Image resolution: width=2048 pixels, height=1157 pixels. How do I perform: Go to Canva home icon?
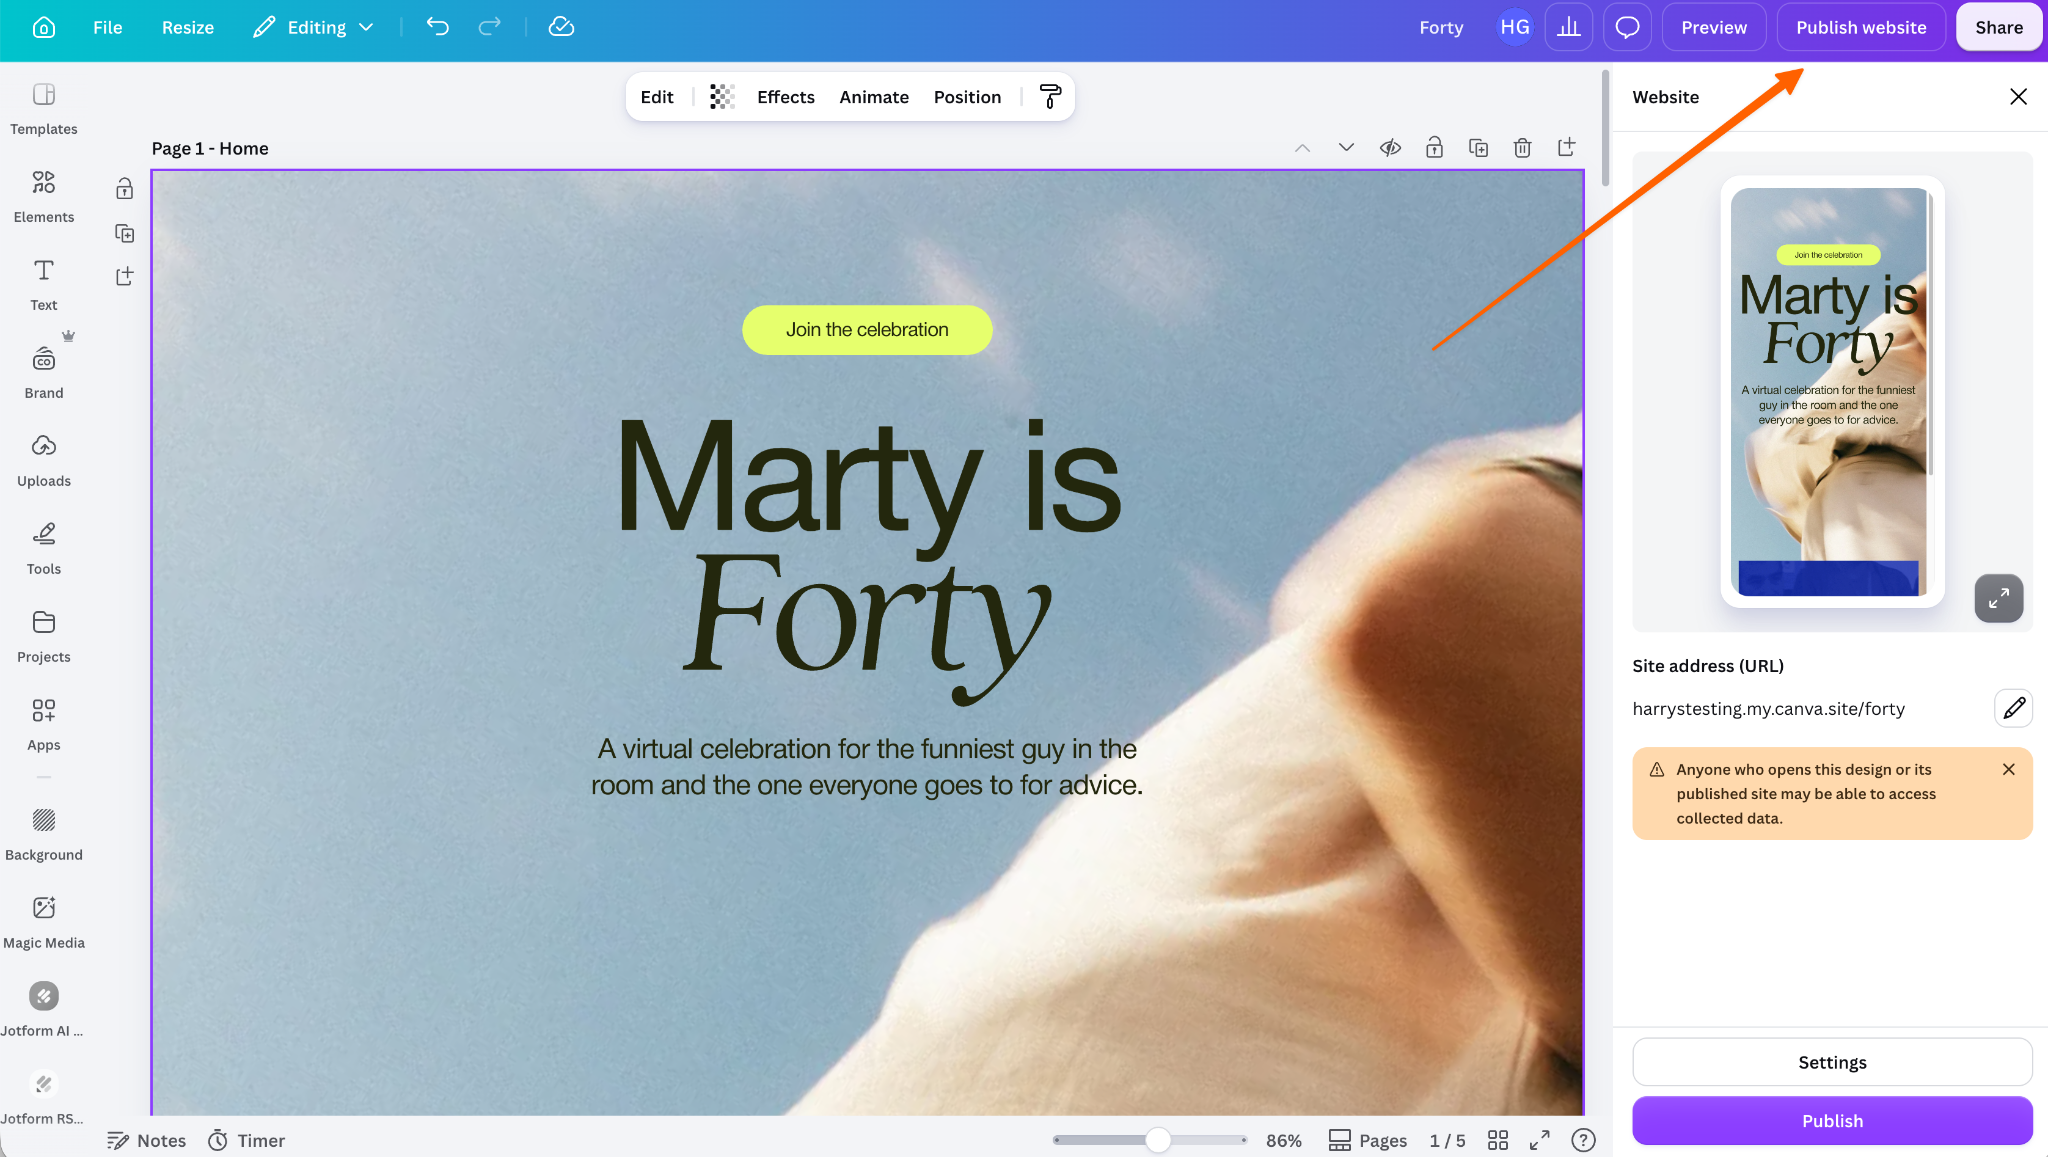click(x=44, y=27)
